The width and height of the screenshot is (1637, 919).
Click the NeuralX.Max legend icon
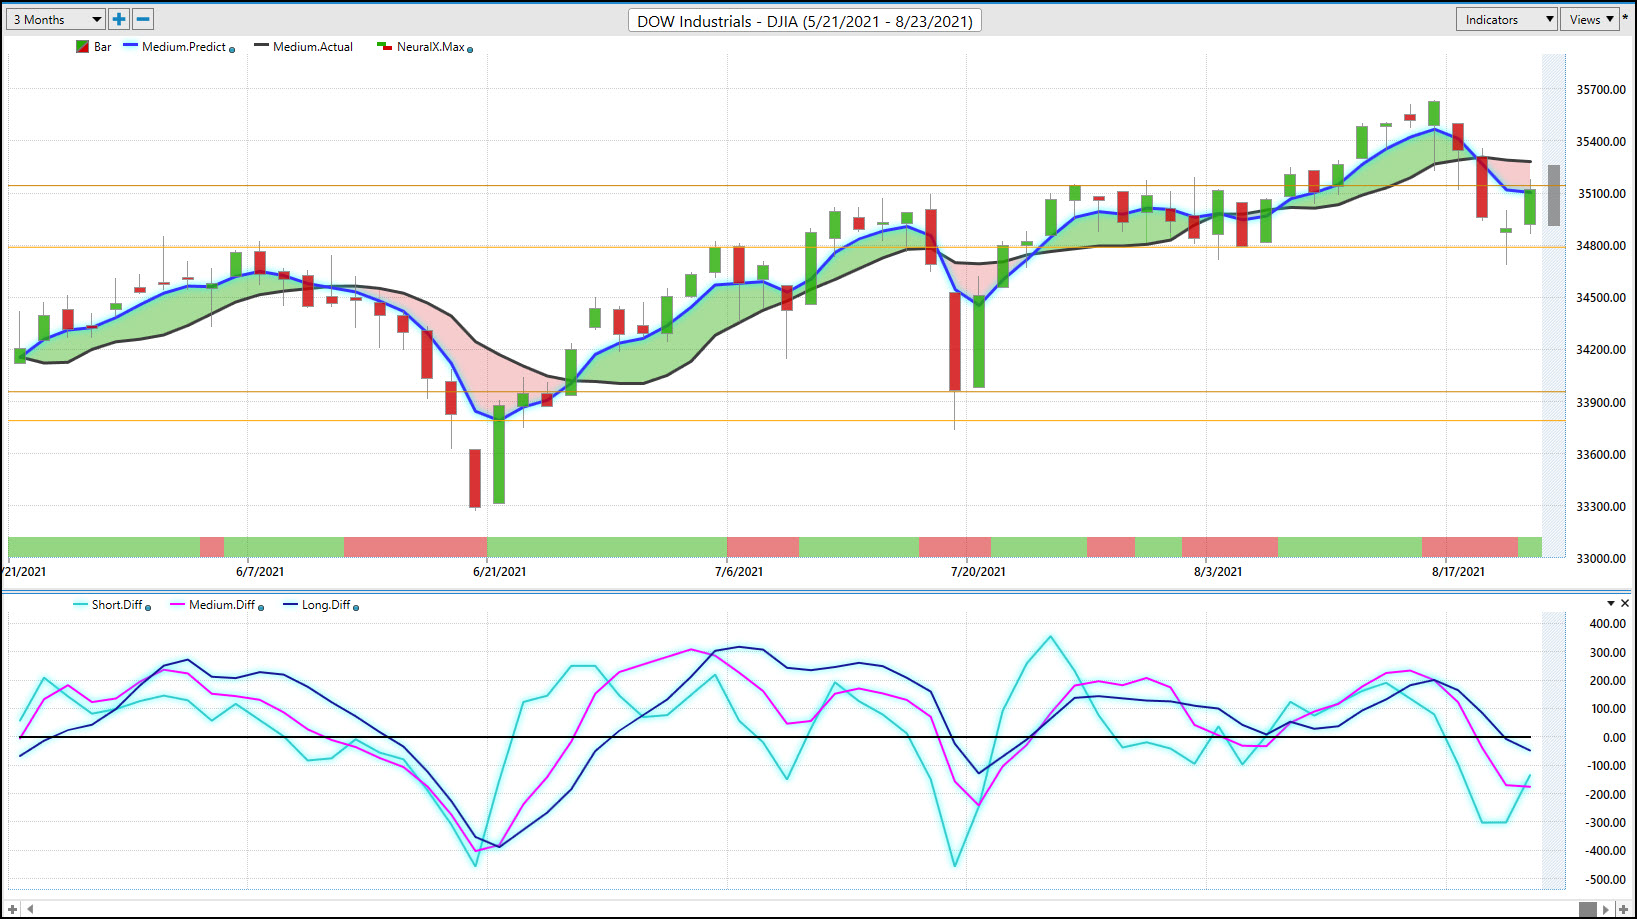pos(384,47)
